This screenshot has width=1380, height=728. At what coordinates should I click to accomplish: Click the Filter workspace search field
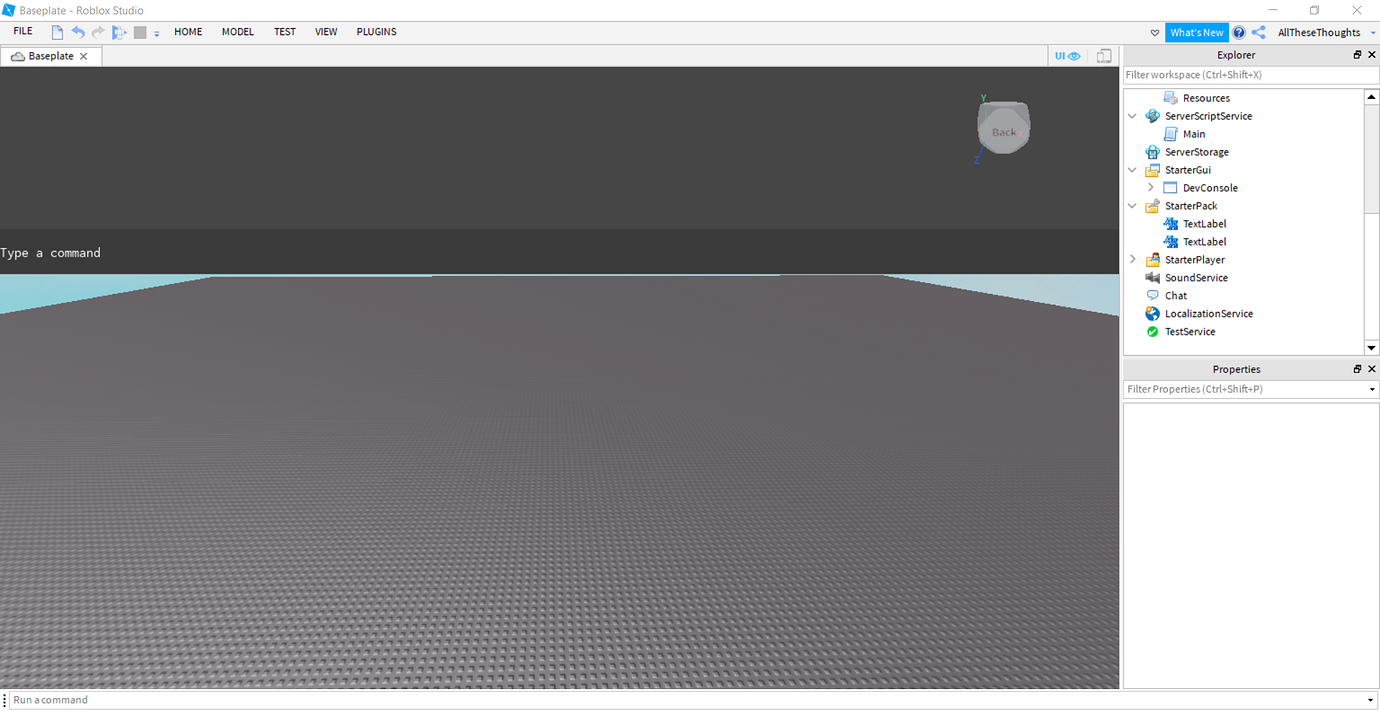tap(1251, 75)
